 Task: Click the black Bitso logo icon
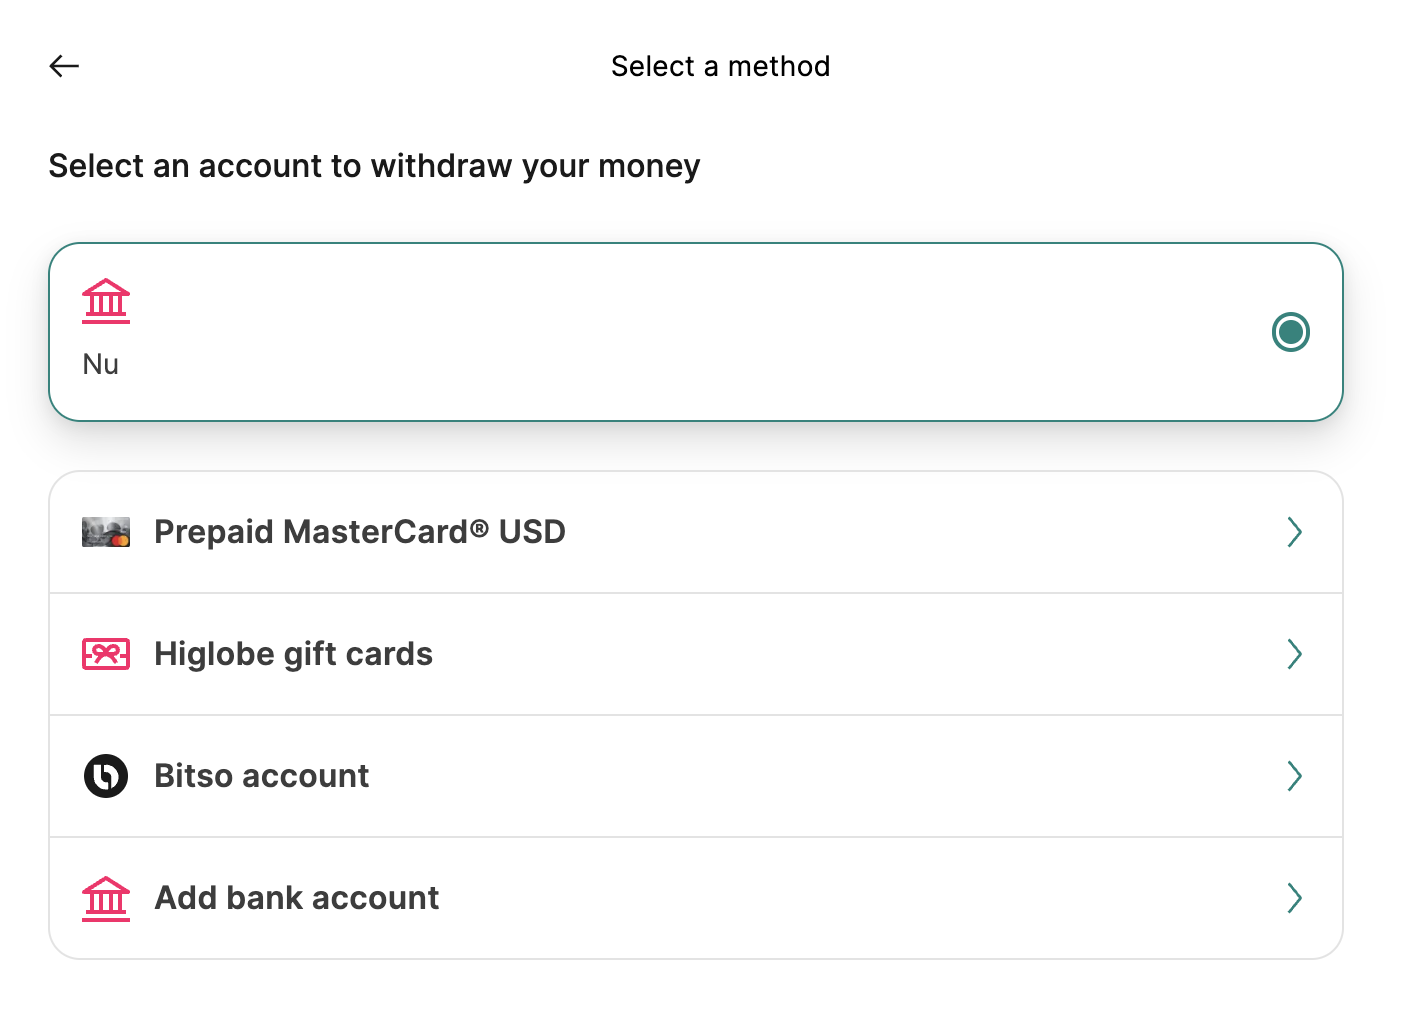coord(106,776)
